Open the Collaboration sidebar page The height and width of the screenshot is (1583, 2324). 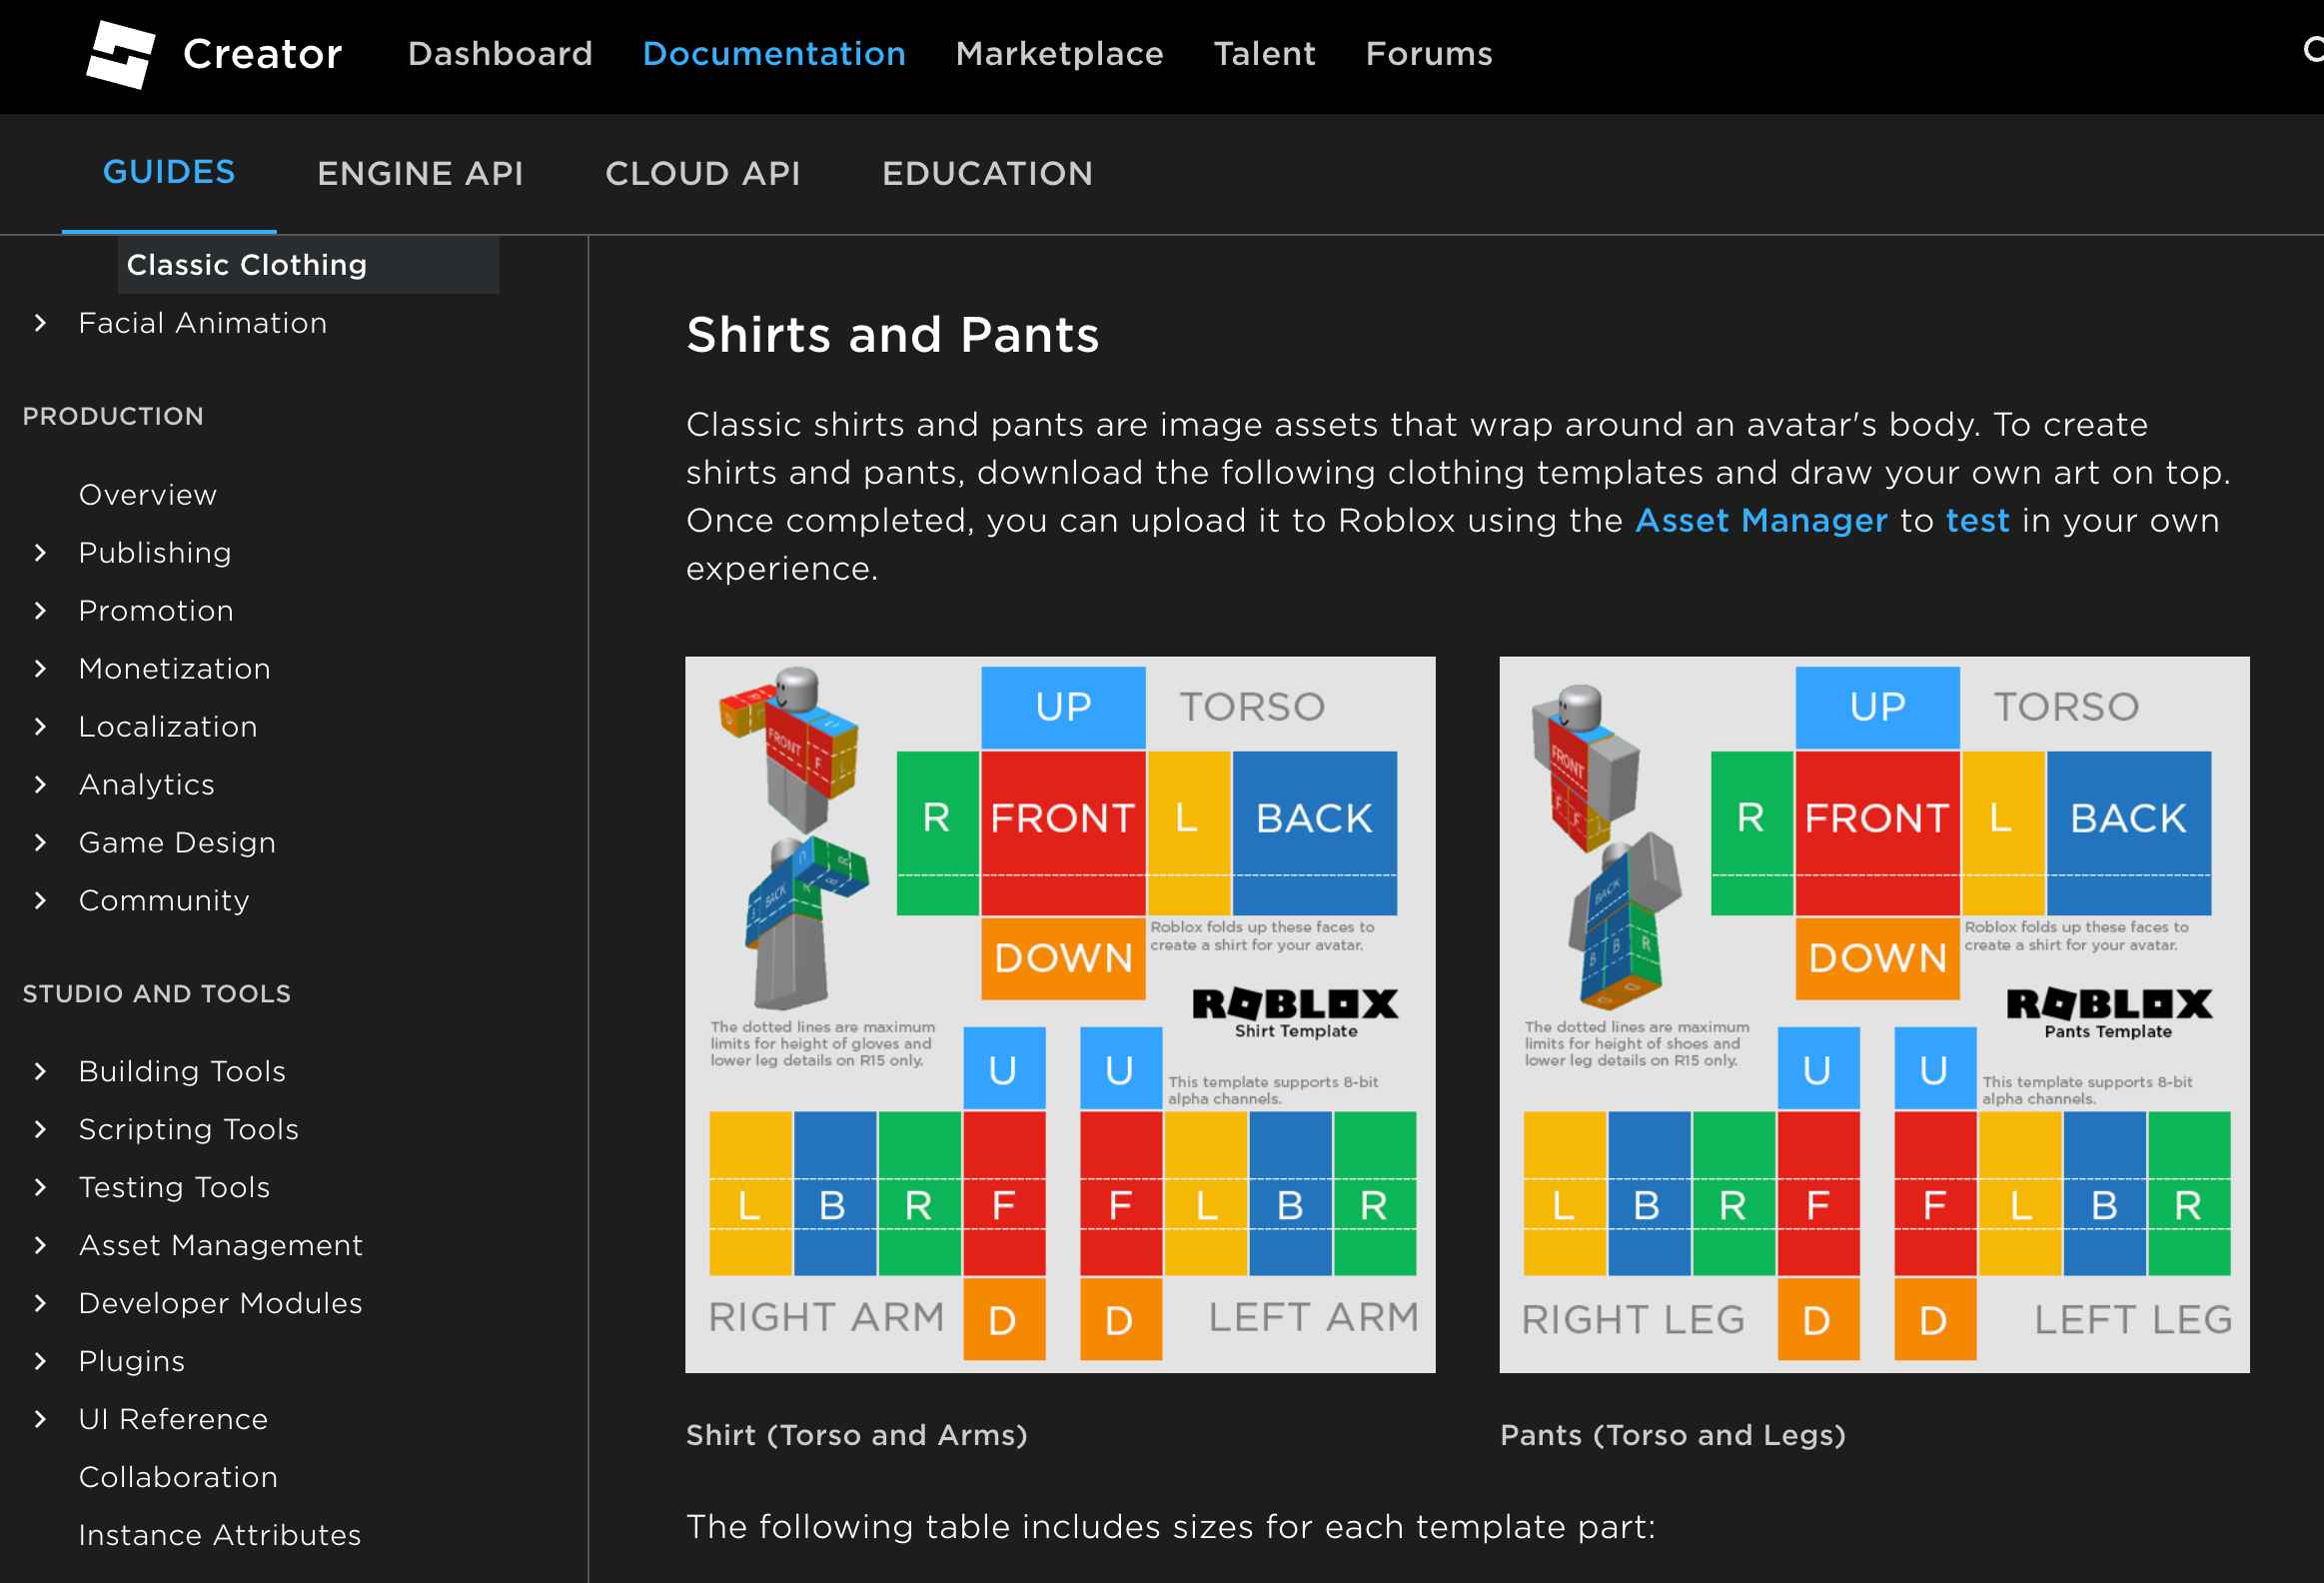point(178,1477)
